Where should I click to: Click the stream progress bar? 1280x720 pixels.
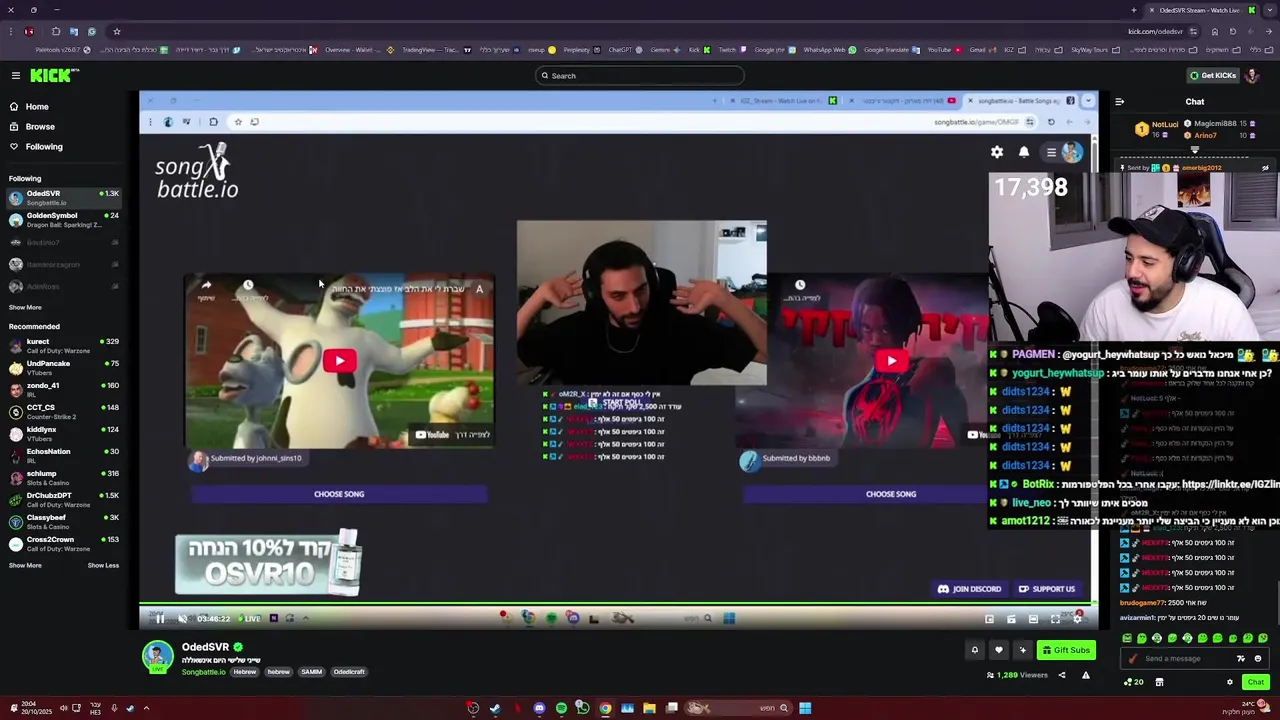tap(618, 604)
